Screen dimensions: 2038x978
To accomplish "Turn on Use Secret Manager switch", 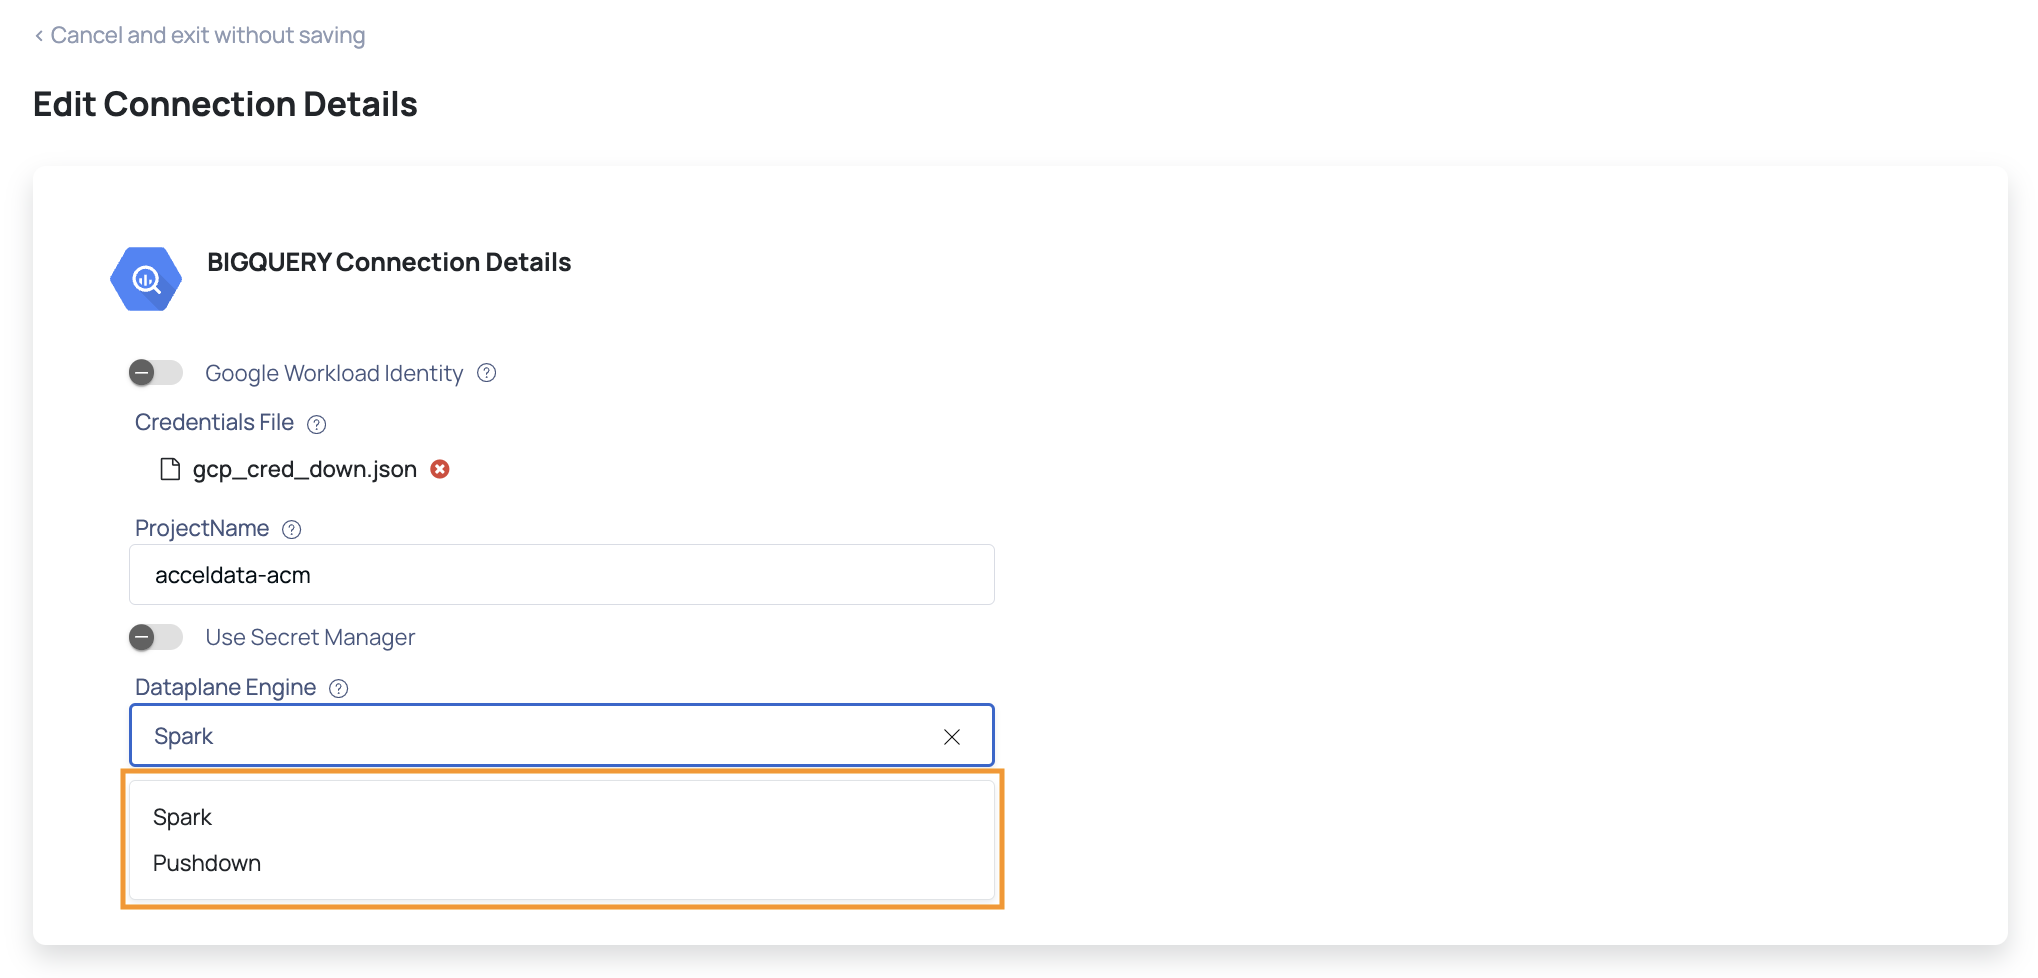I will point(156,637).
